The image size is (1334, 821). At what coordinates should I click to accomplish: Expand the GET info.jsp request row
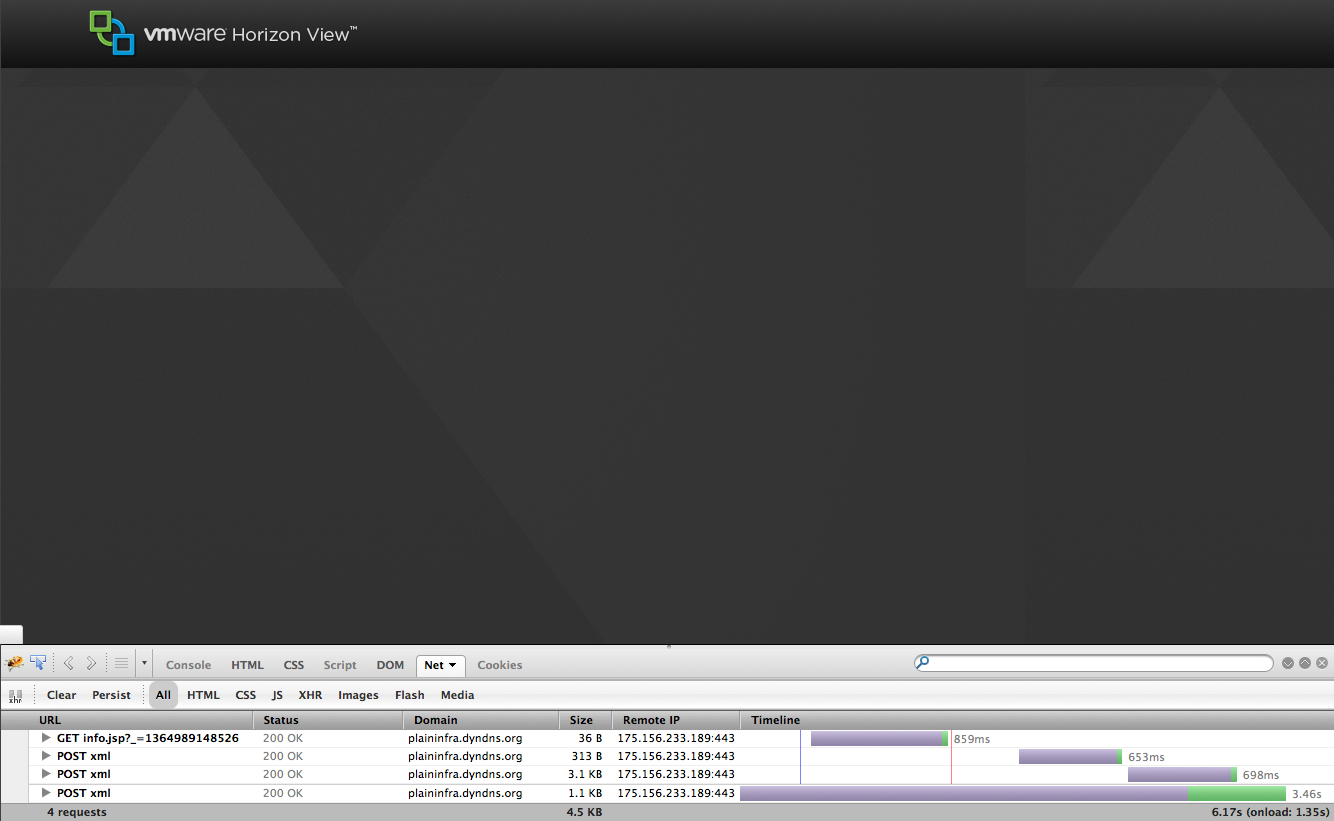coord(45,738)
